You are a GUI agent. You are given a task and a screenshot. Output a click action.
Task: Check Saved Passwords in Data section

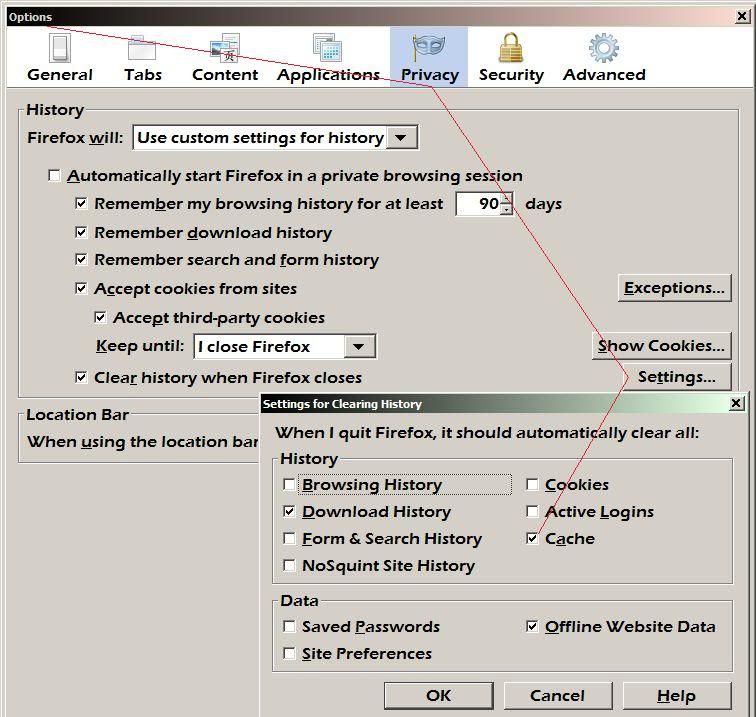(x=289, y=626)
